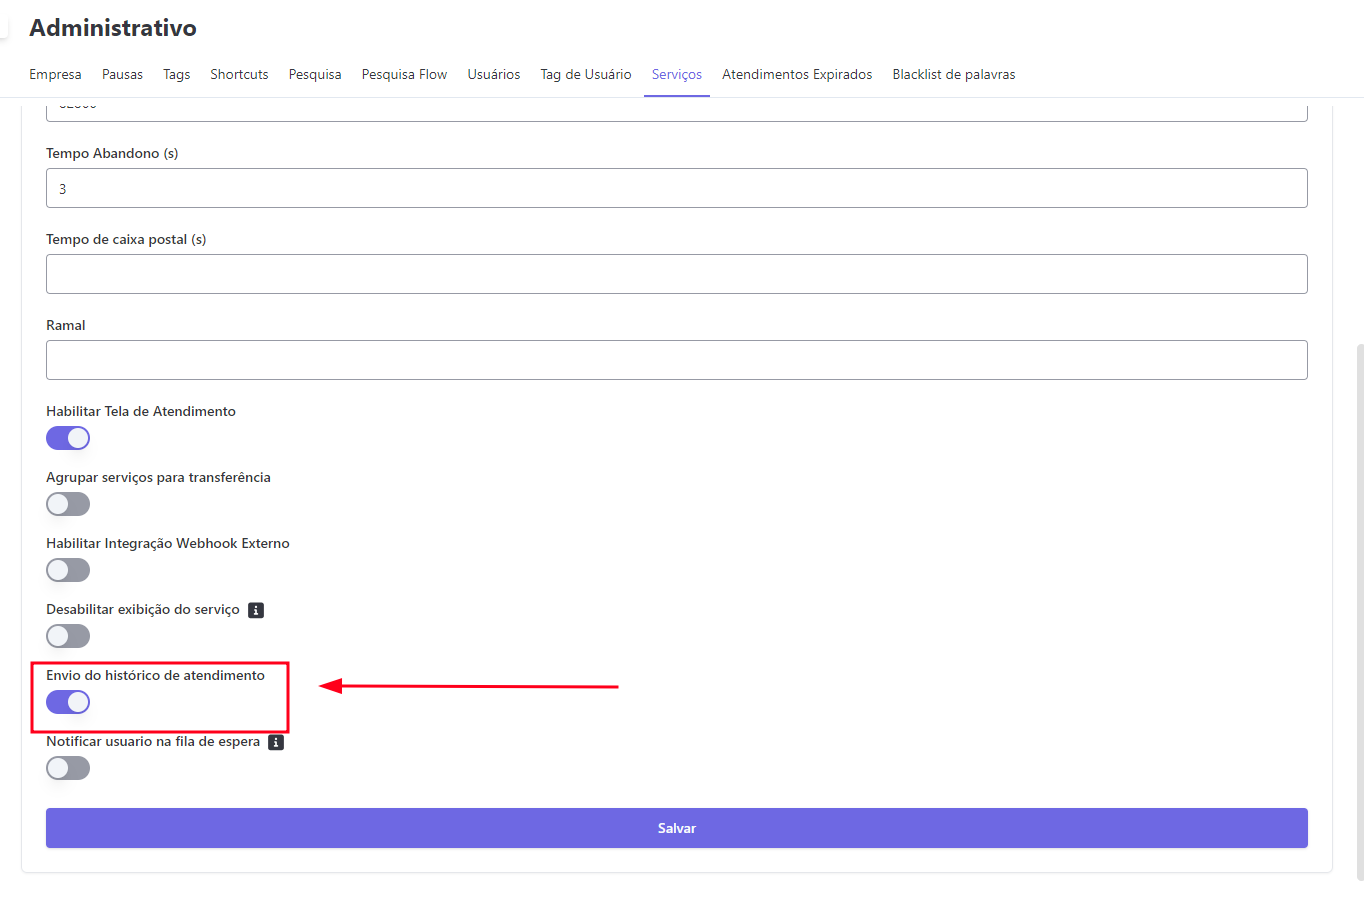Go to the Shortcuts tab
The width and height of the screenshot is (1364, 902).
click(239, 74)
